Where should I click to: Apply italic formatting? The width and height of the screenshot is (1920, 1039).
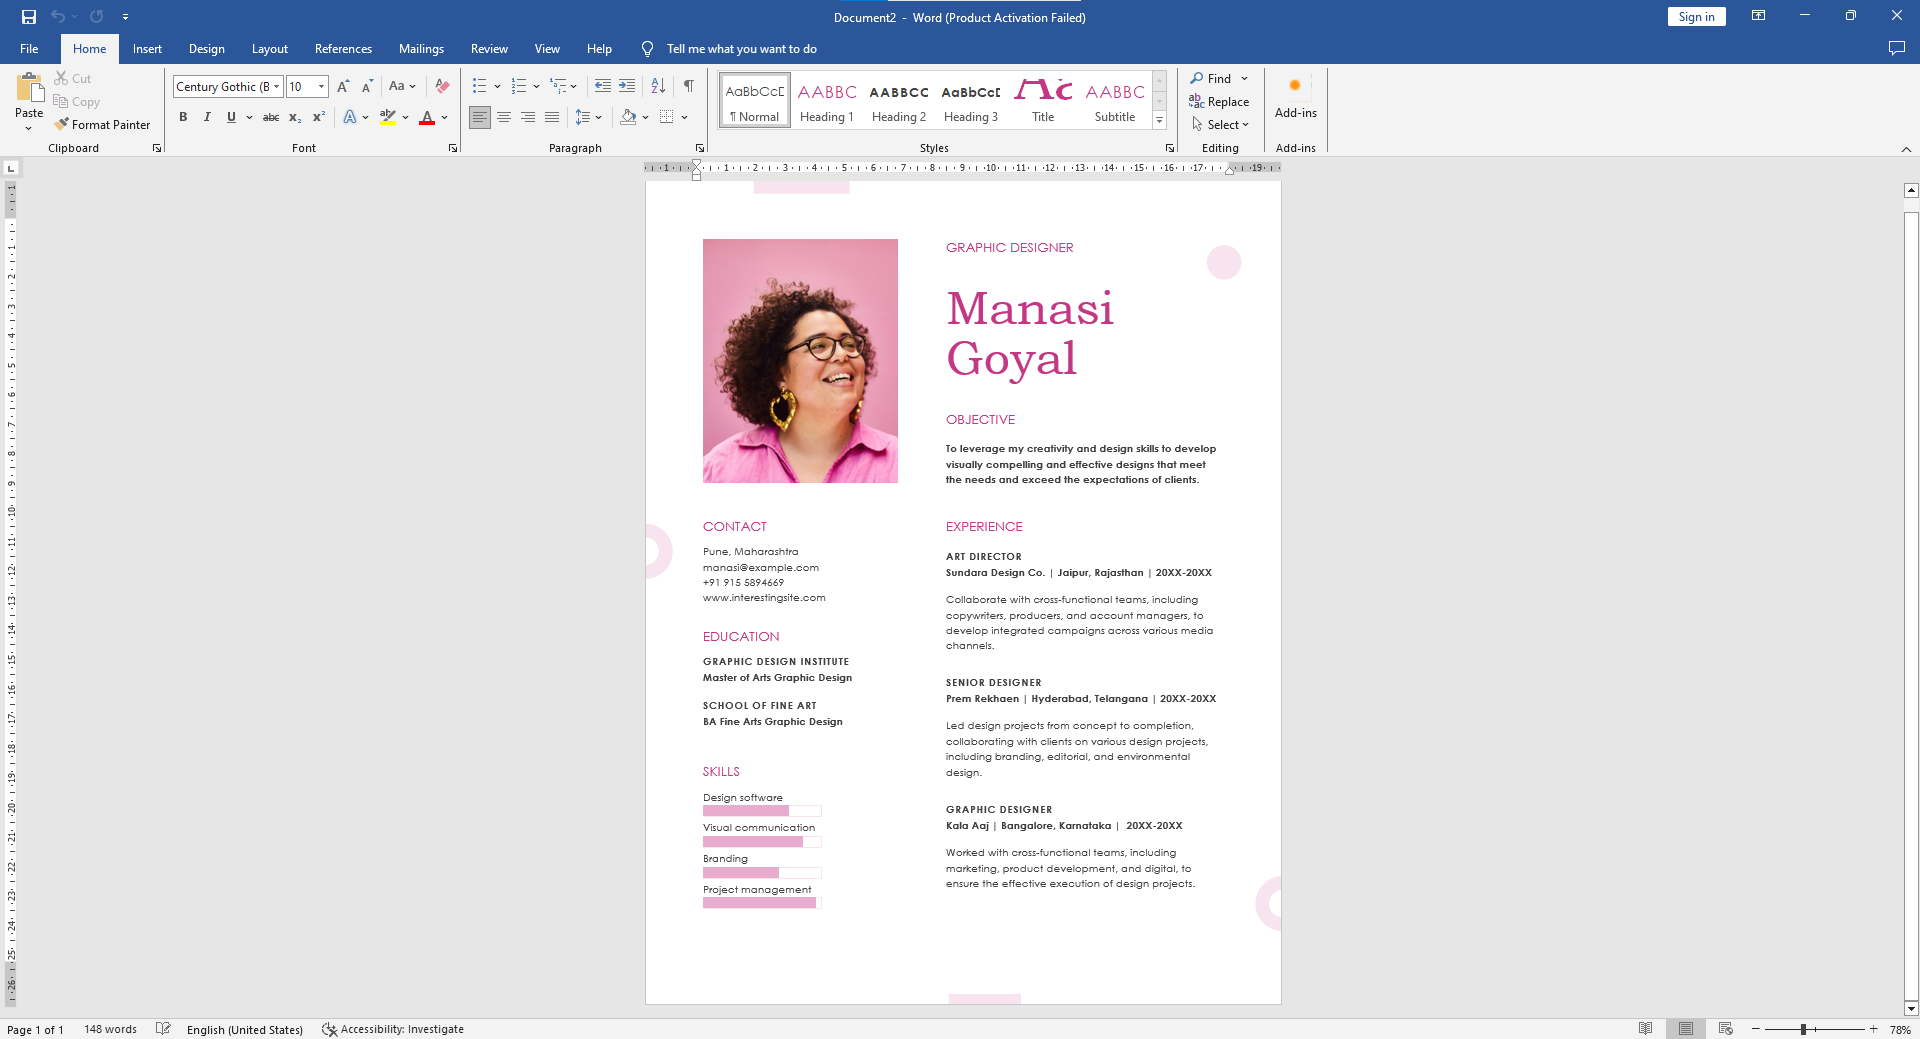(x=207, y=117)
